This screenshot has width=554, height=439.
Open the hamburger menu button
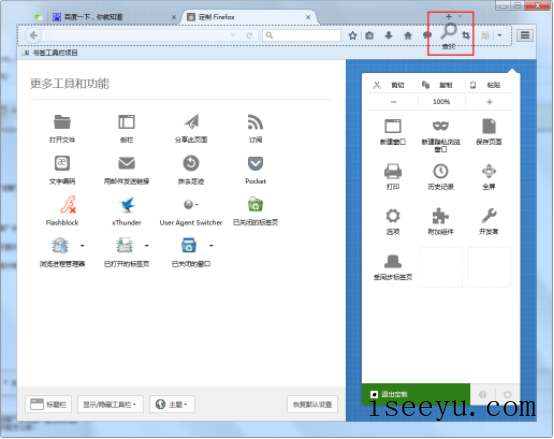click(x=525, y=35)
